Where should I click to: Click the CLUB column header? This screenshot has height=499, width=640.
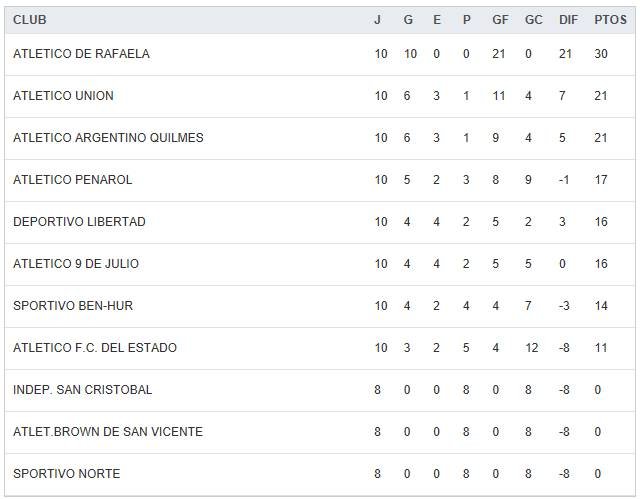click(30, 20)
